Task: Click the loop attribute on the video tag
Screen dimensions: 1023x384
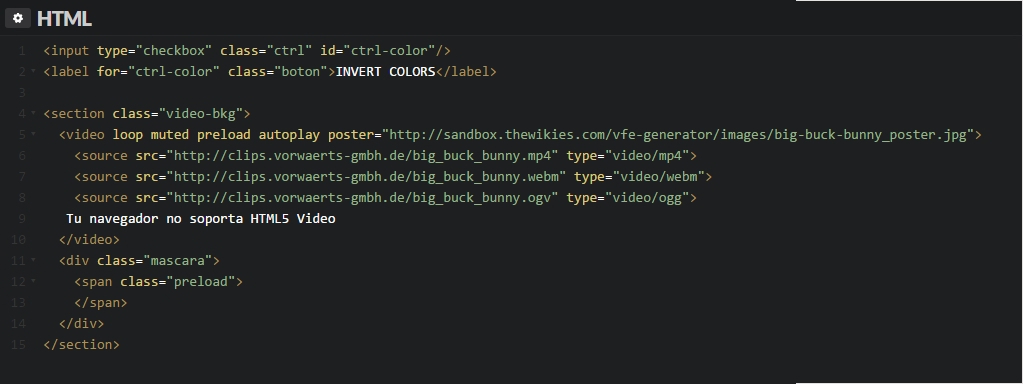Action: (128, 135)
